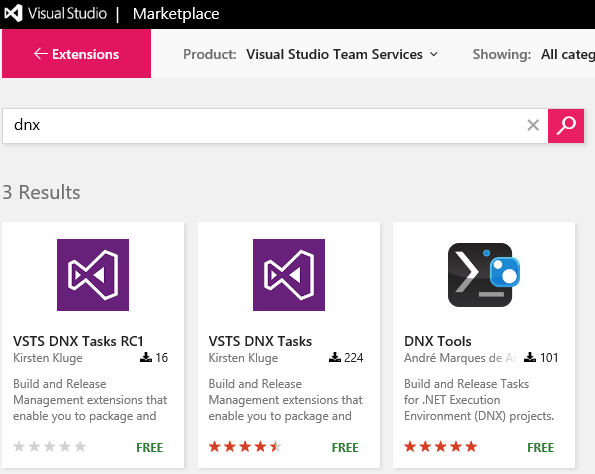Click Kirsten Kluge under VSTS DNX Tasks
595x474 pixels.
[x=243, y=358]
